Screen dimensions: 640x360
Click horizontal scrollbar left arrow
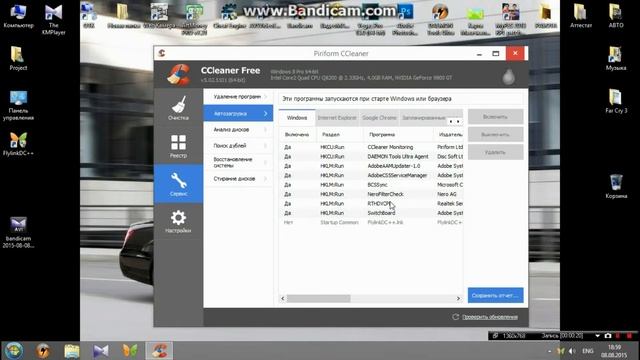point(283,298)
